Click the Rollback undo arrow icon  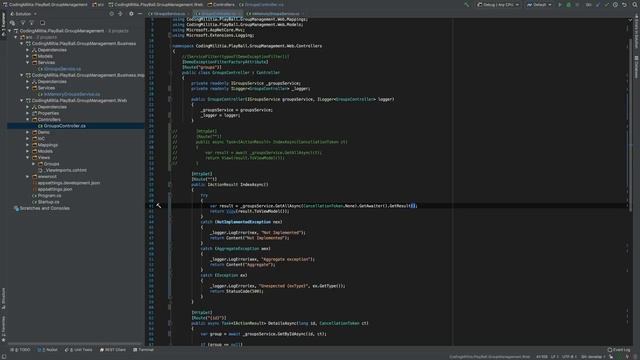(x=624, y=4)
